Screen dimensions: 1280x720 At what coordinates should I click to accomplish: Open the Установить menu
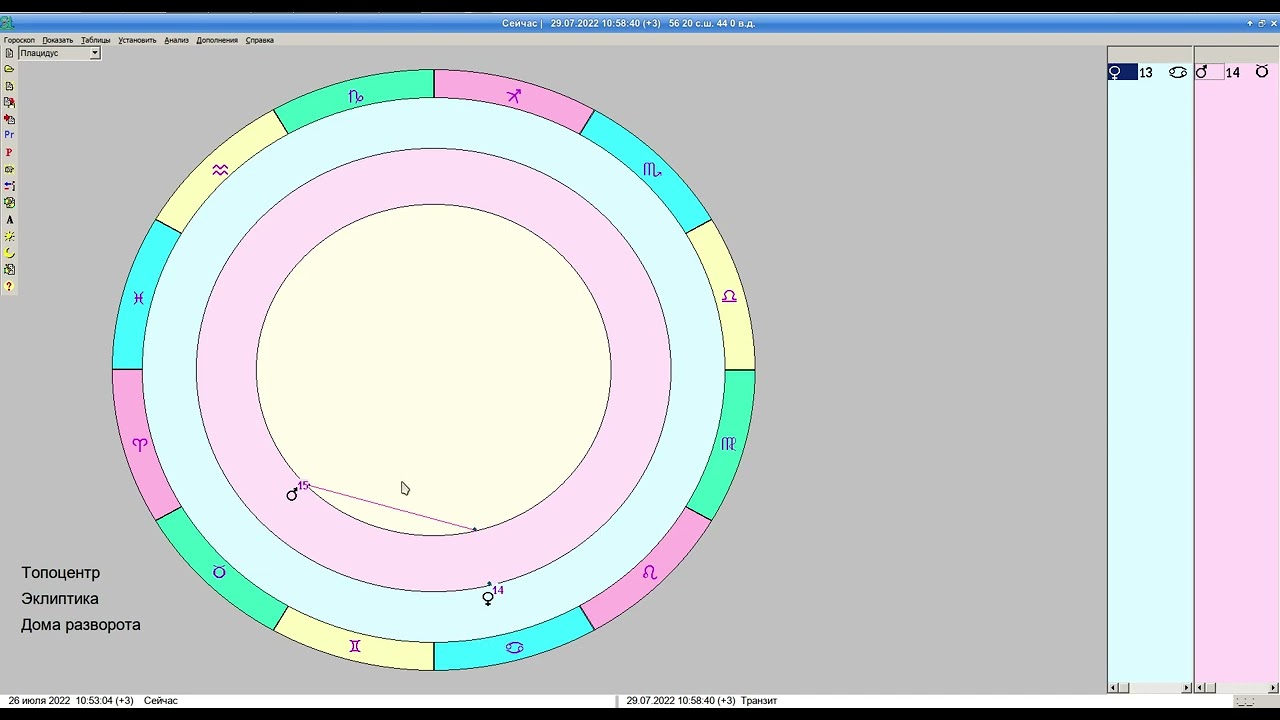(137, 40)
